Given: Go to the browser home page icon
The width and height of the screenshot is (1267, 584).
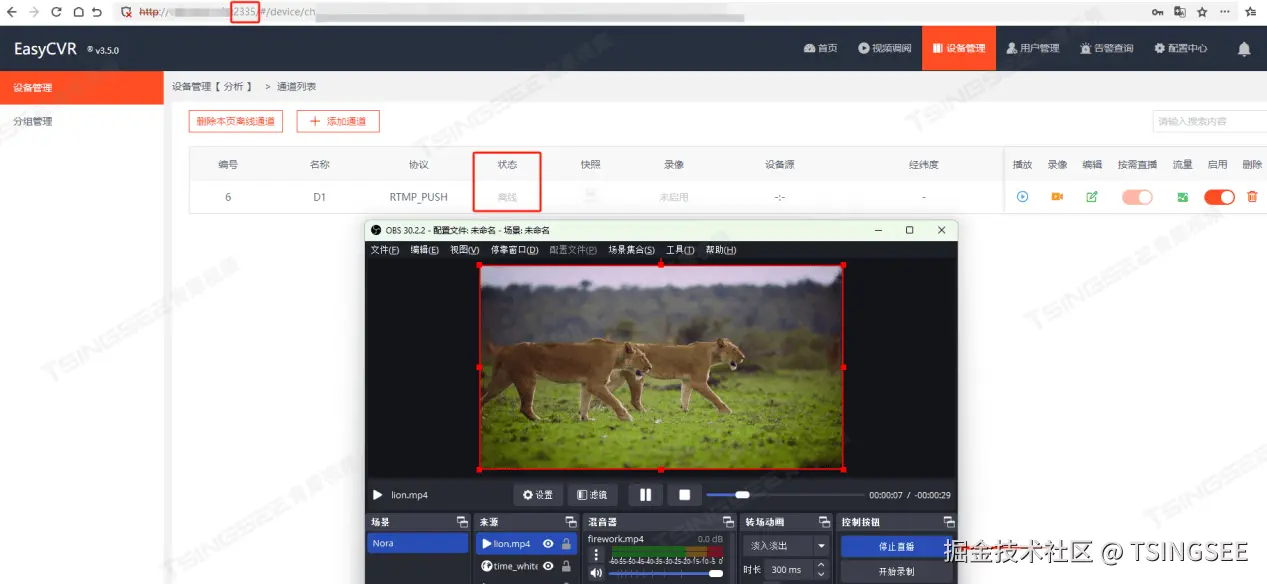Looking at the screenshot, I should point(77,12).
